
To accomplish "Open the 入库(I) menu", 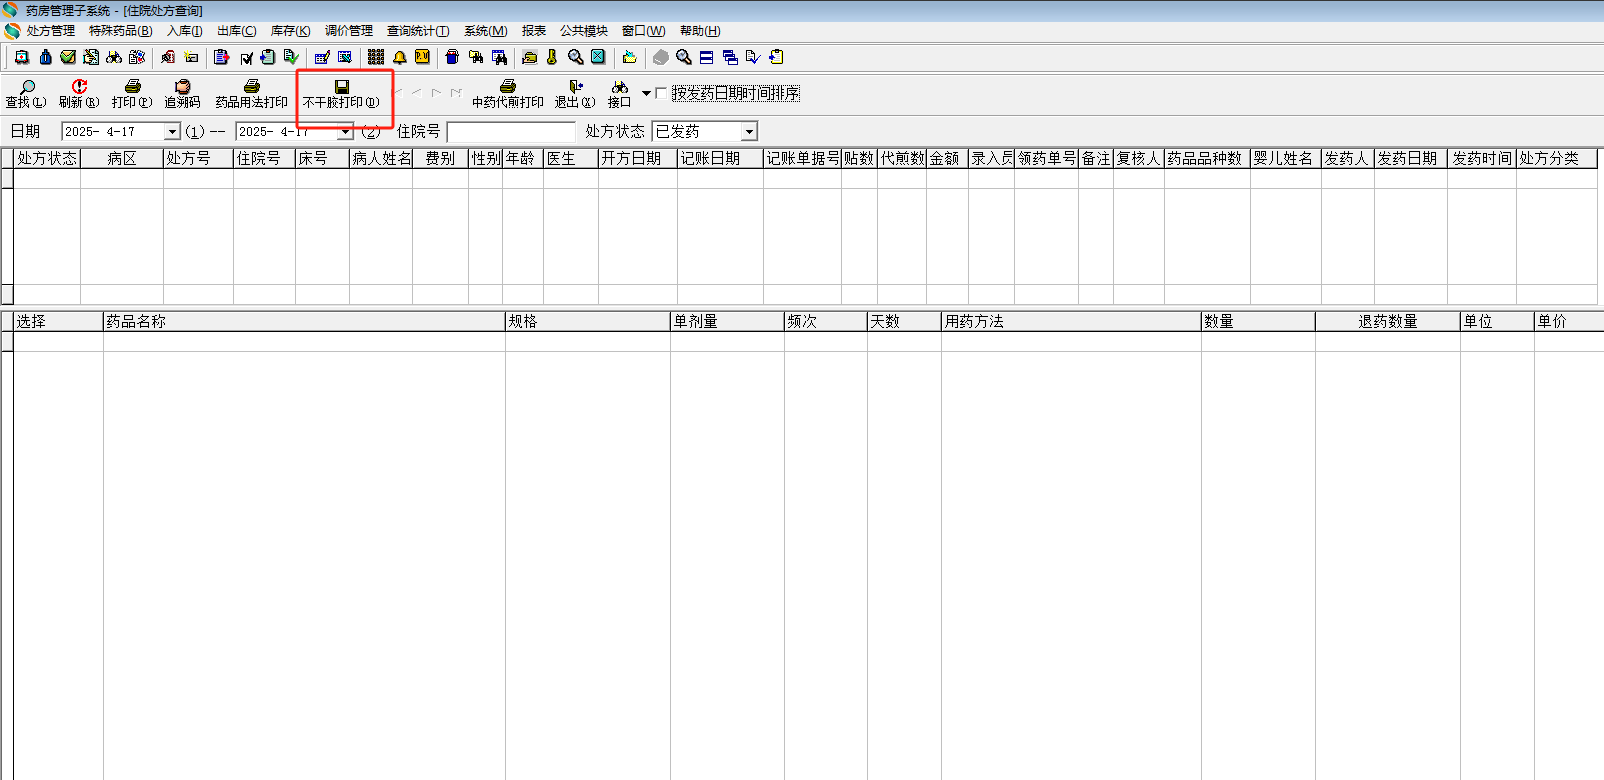I will tap(185, 31).
